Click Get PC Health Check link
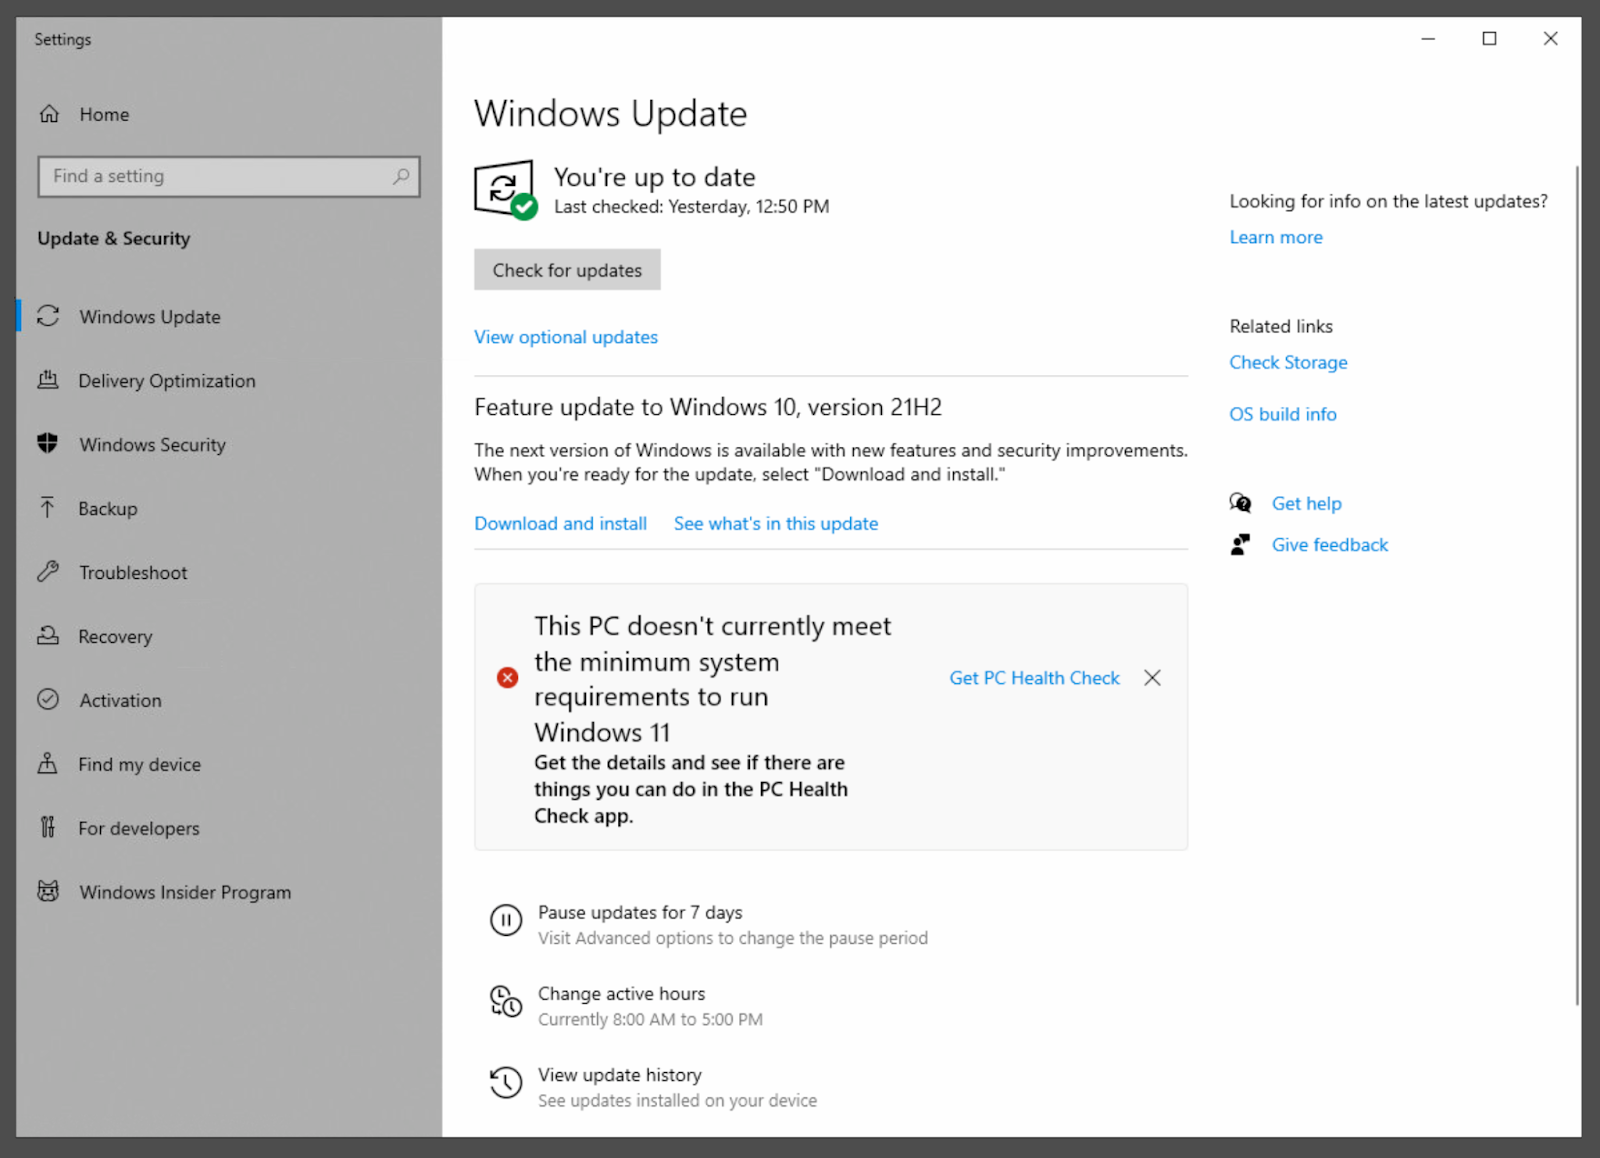The width and height of the screenshot is (1600, 1158). coord(1035,678)
